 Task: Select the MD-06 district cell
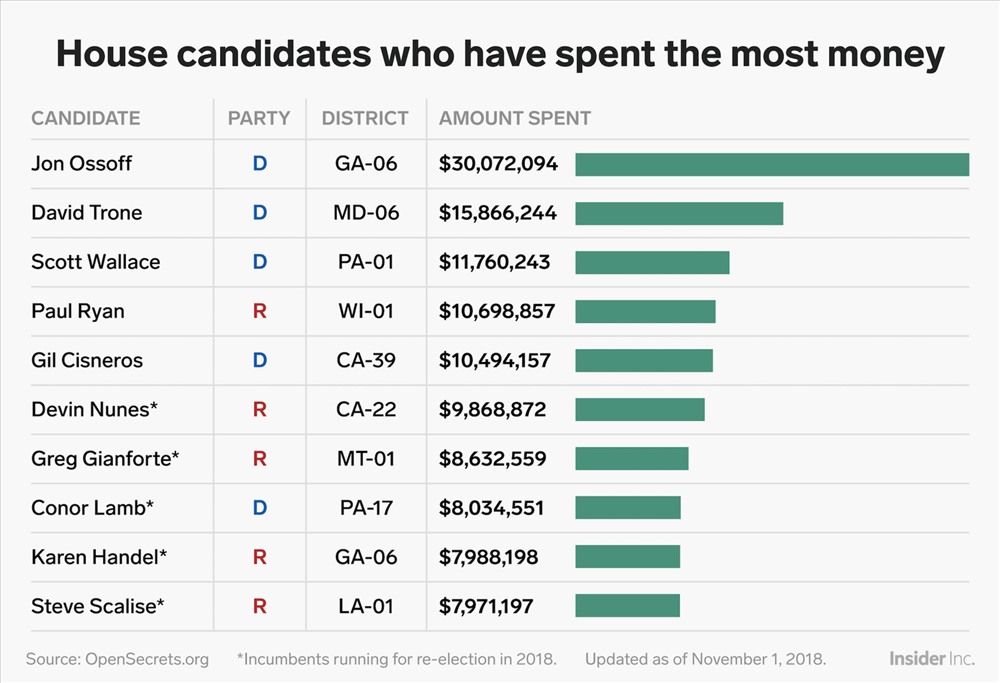366,213
